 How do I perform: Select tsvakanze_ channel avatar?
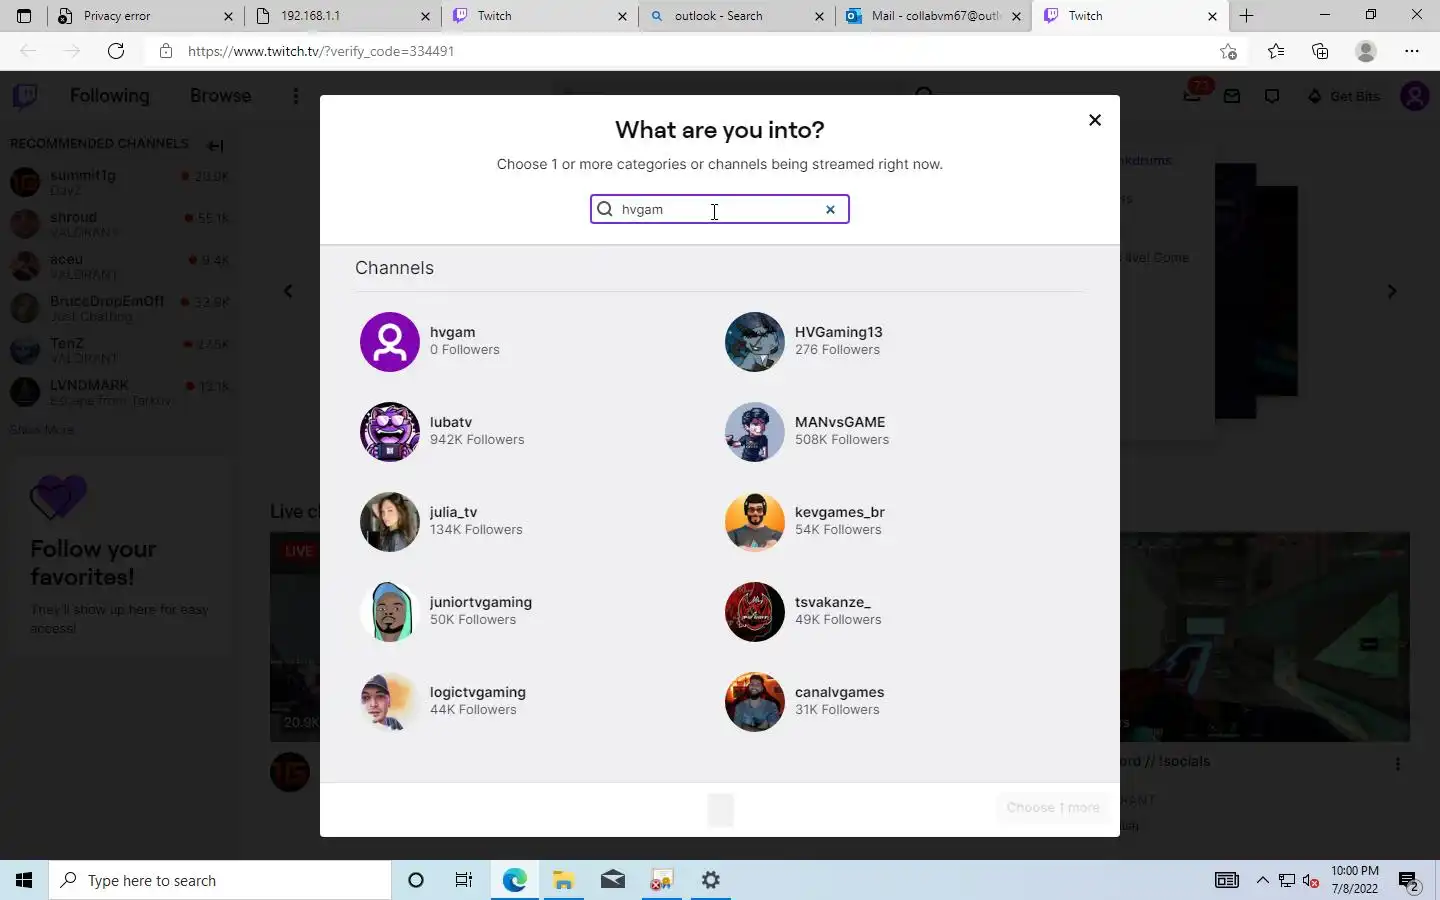pos(755,612)
